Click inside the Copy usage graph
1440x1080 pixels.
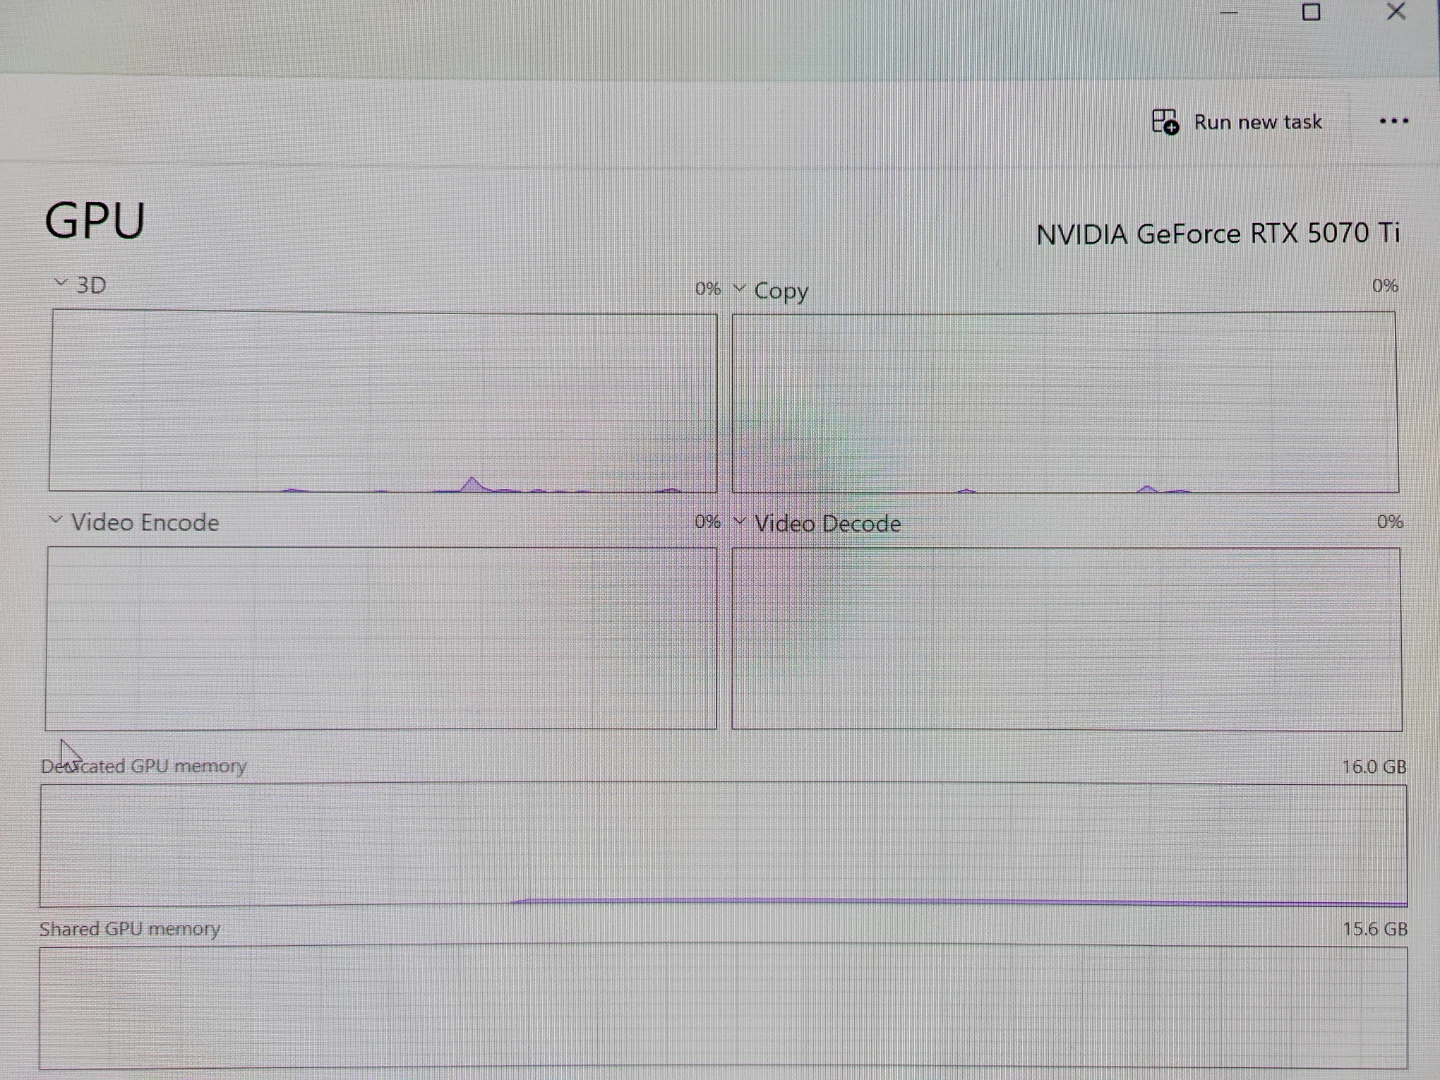point(1065,402)
